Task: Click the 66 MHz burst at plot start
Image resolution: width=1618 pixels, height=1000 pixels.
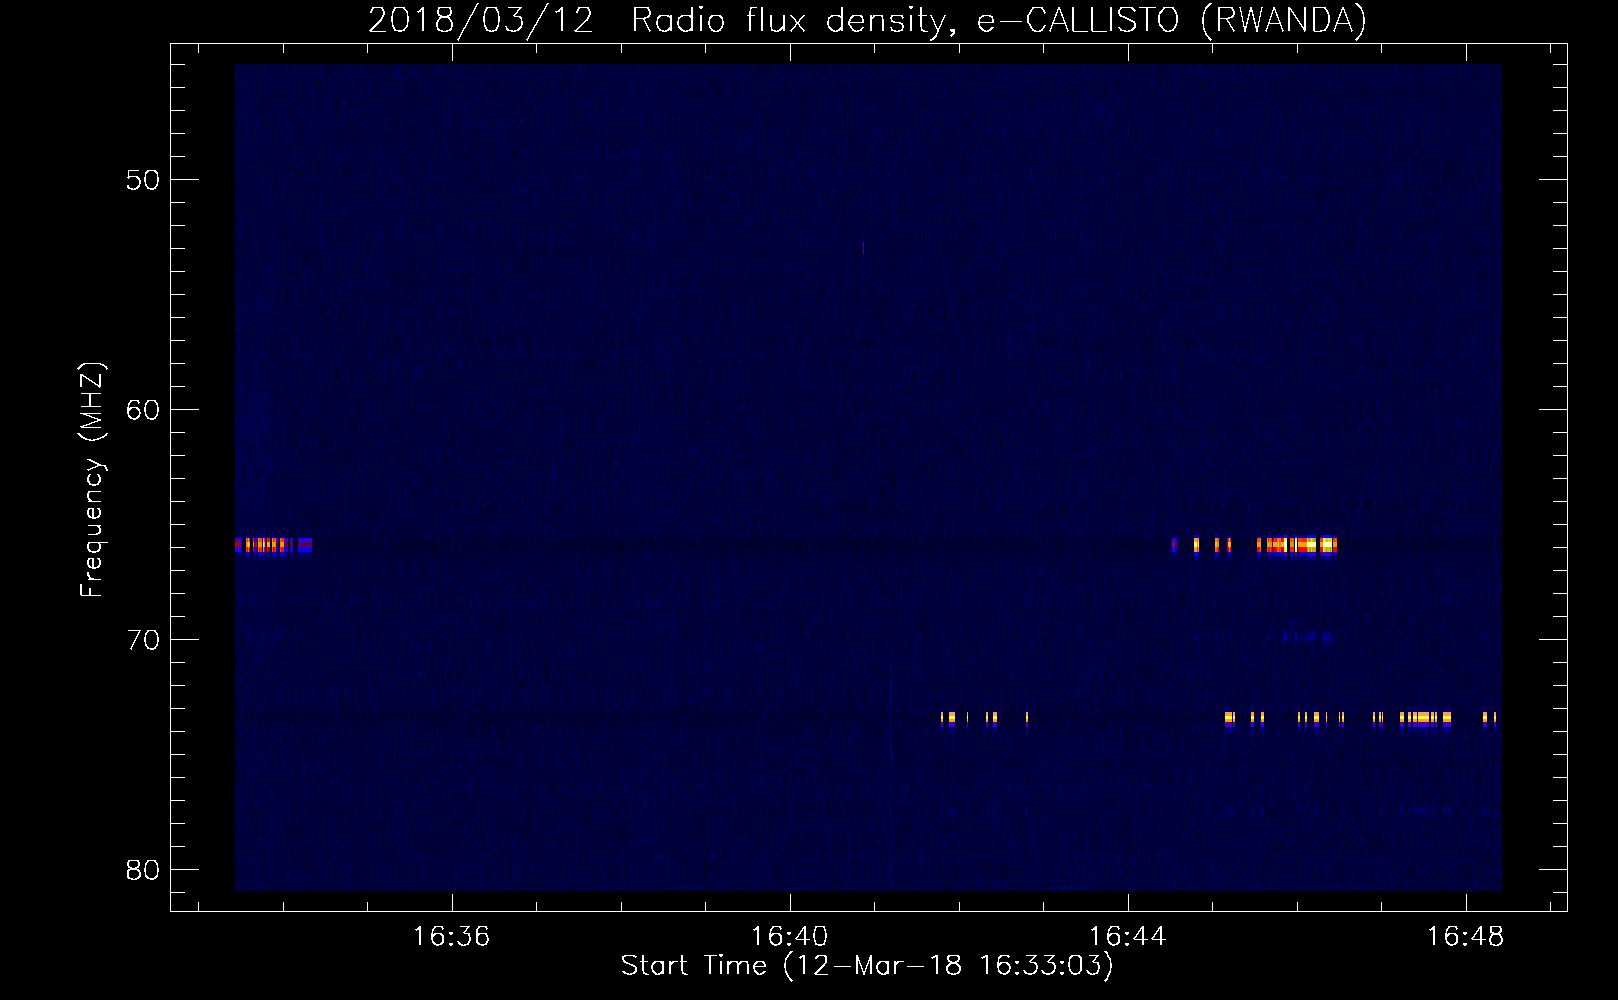Action: (273, 545)
